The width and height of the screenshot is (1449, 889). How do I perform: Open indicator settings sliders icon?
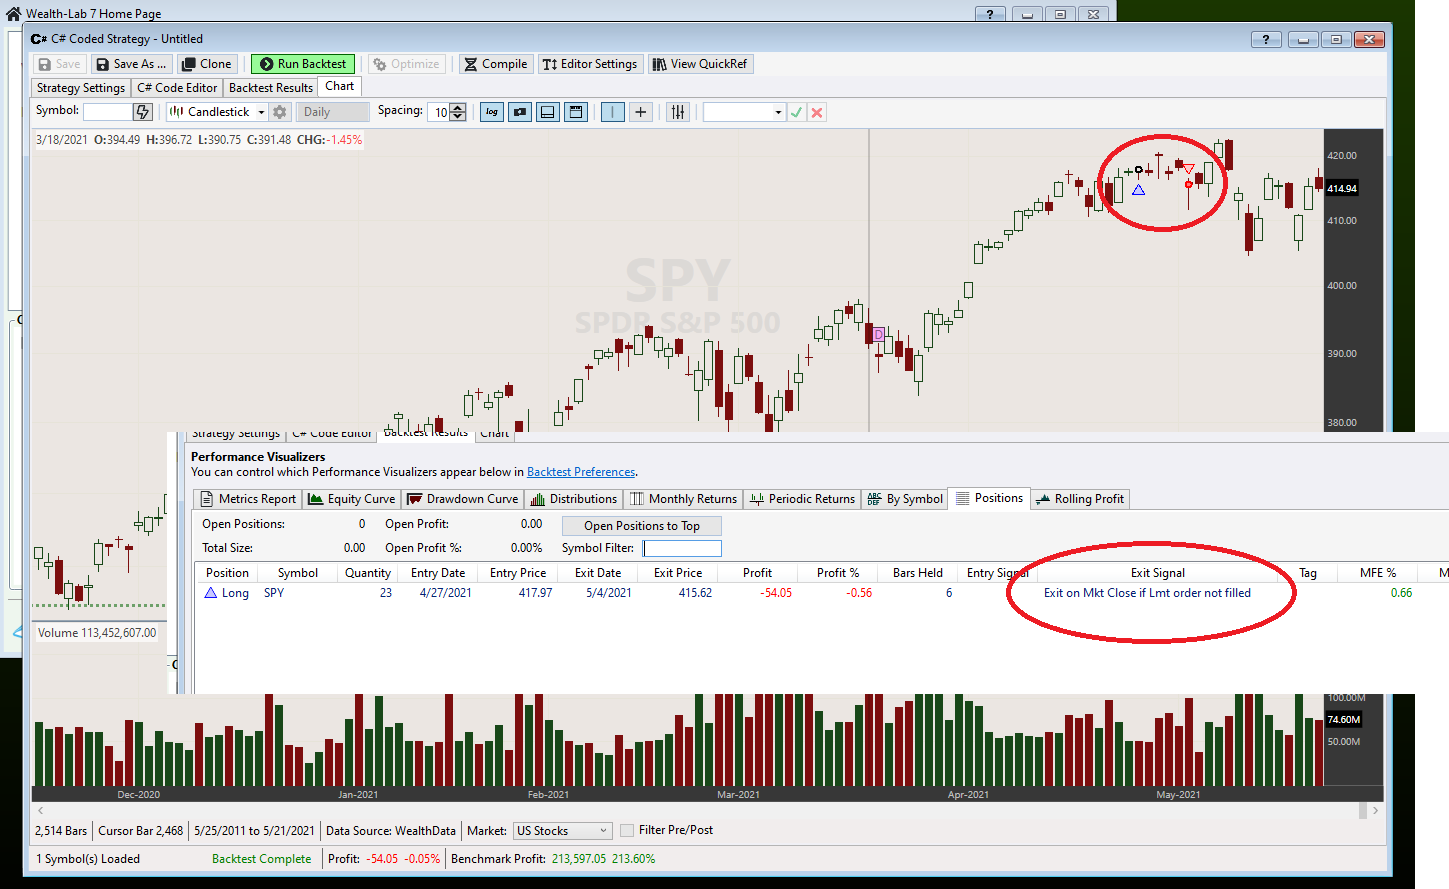click(678, 112)
